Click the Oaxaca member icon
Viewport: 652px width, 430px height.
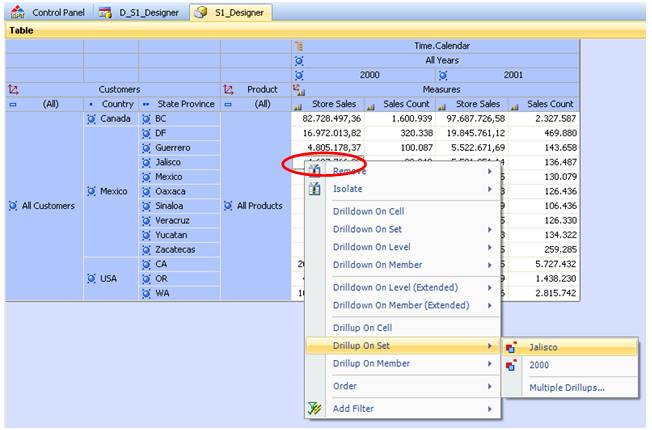(146, 192)
